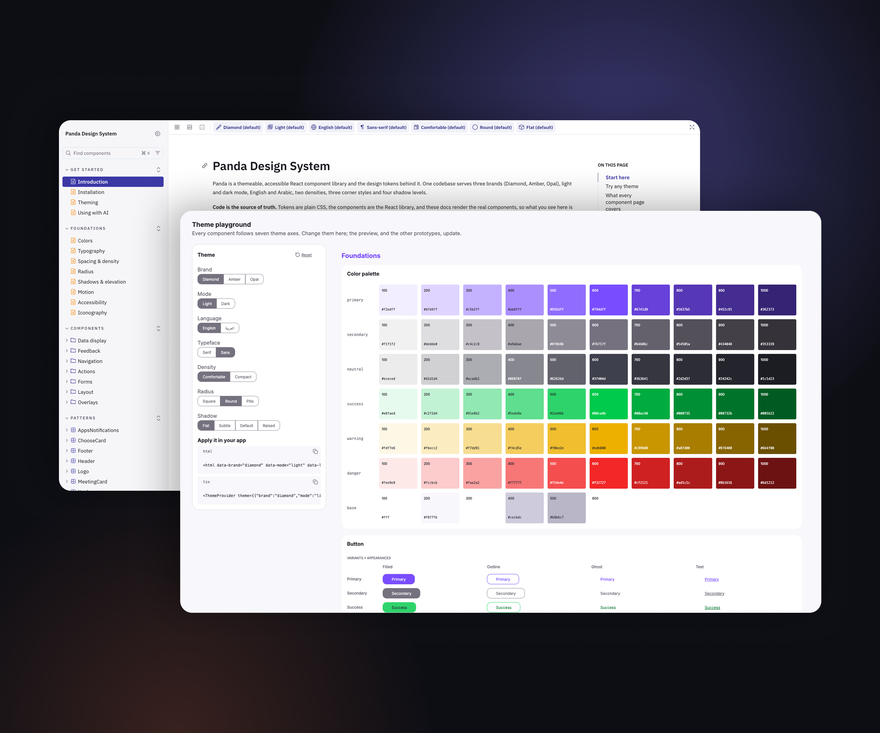Open the Theming page
The height and width of the screenshot is (733, 880).
click(88, 202)
